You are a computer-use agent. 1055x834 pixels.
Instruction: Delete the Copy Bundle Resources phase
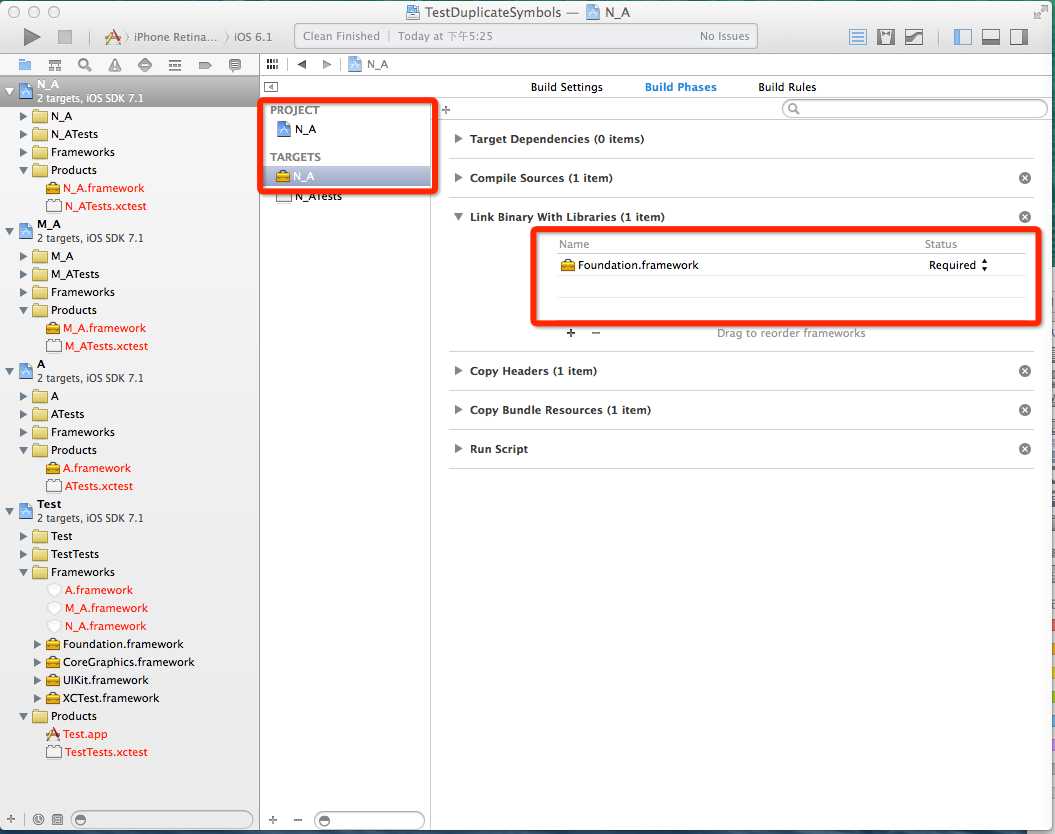pyautogui.click(x=1025, y=410)
